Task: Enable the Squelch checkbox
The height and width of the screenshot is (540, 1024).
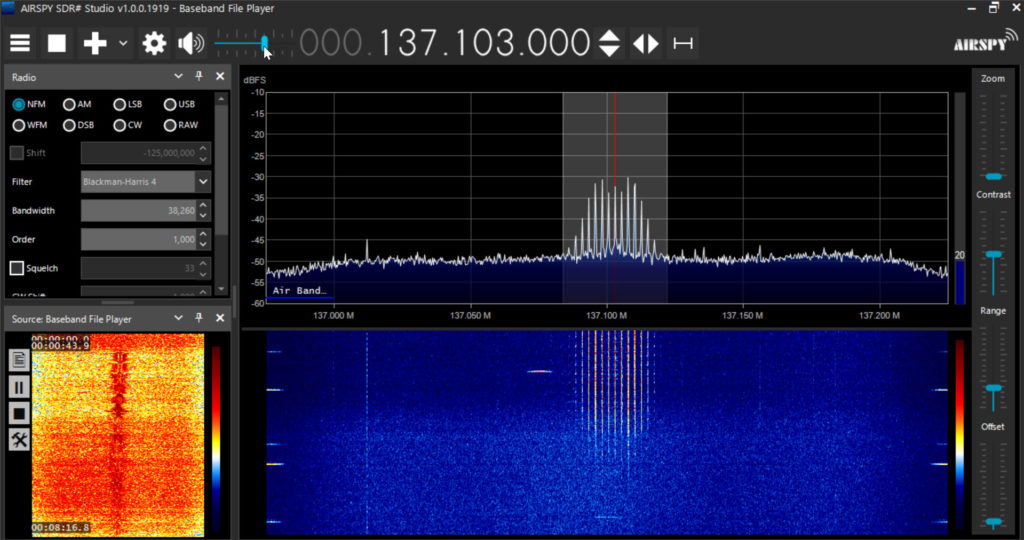Action: click(x=17, y=268)
